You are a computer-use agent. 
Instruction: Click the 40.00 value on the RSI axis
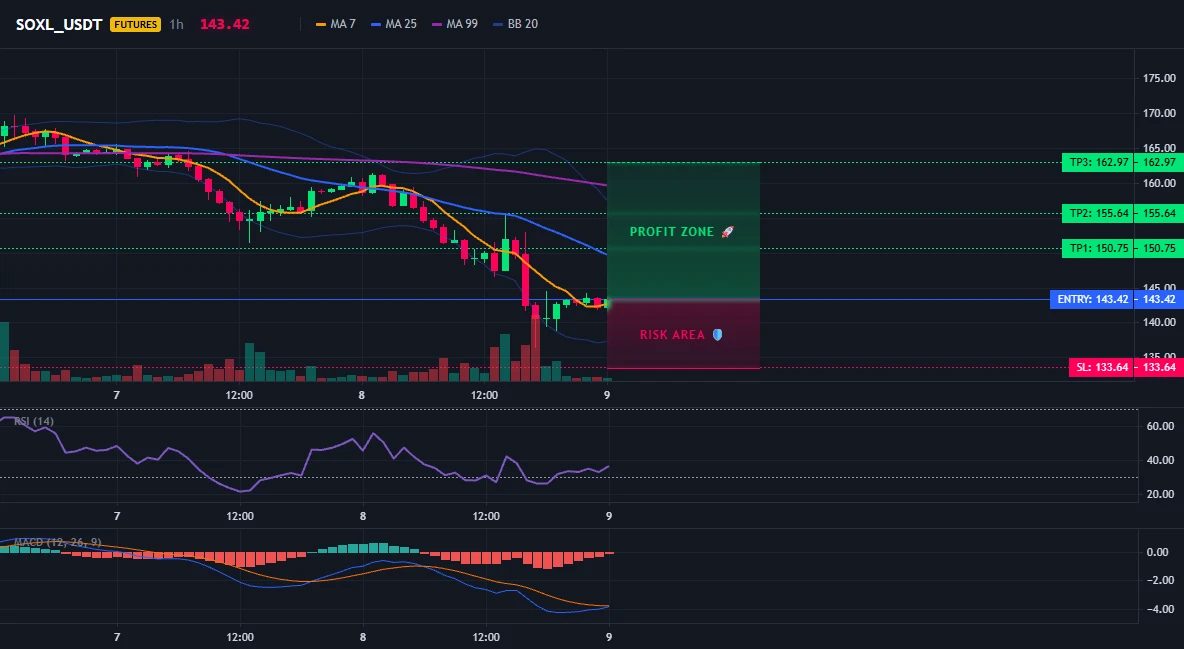1160,460
